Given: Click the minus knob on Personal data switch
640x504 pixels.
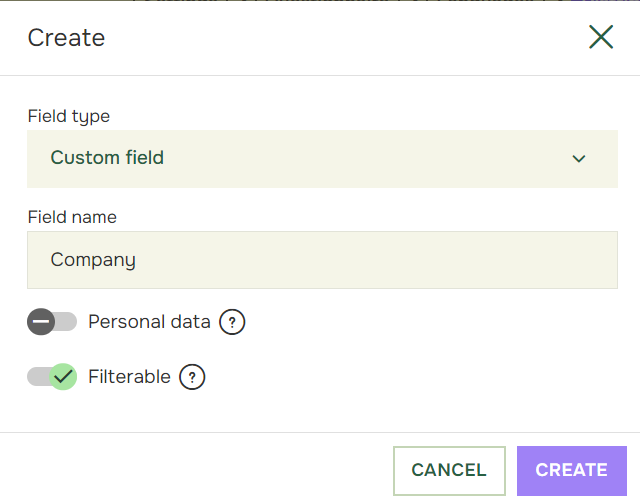Looking at the screenshot, I should (x=41, y=322).
